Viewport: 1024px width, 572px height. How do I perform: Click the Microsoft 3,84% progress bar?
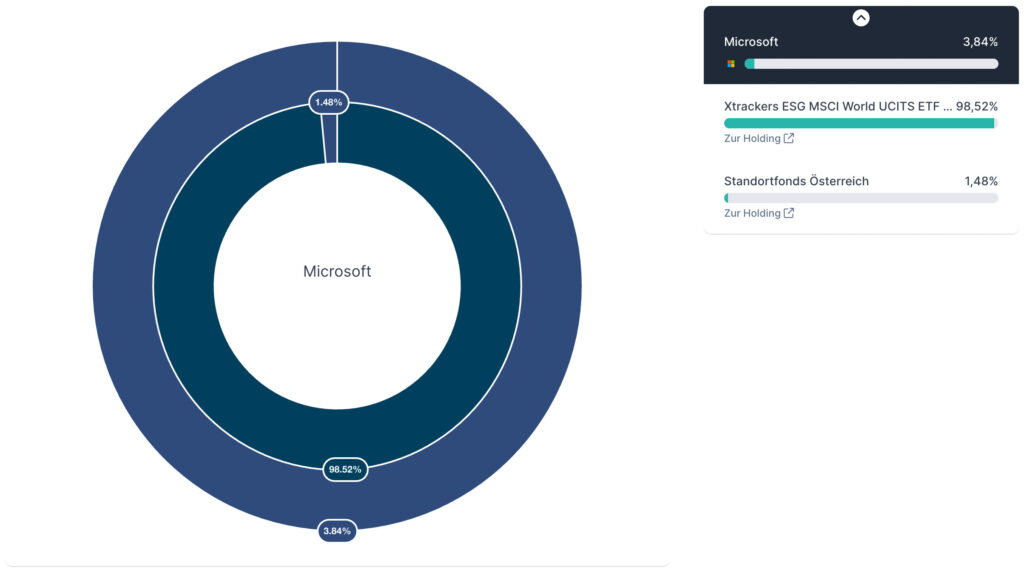(x=870, y=64)
